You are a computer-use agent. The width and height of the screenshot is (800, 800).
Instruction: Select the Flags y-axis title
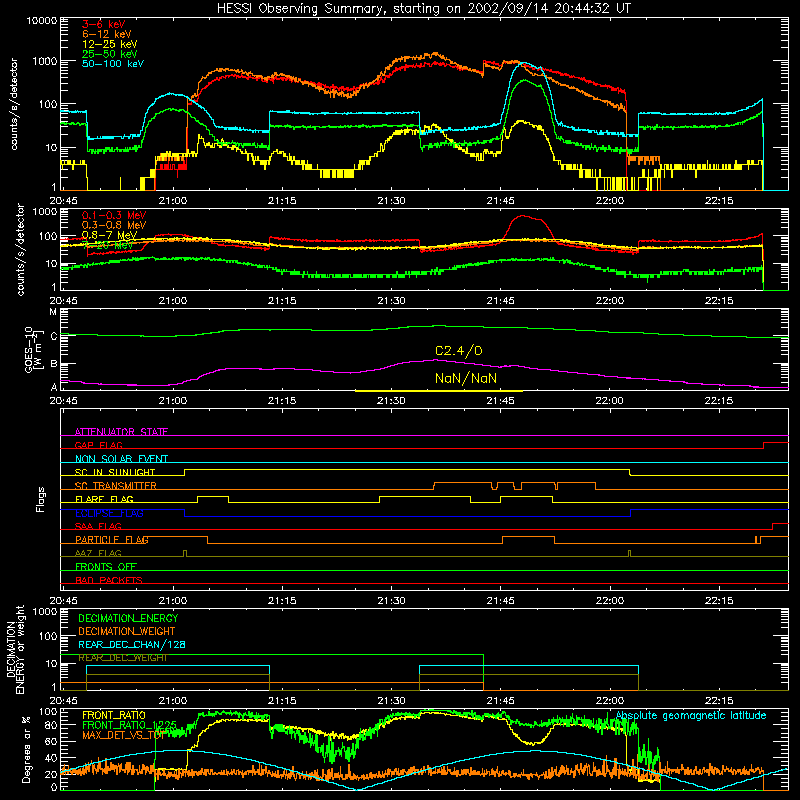40,499
